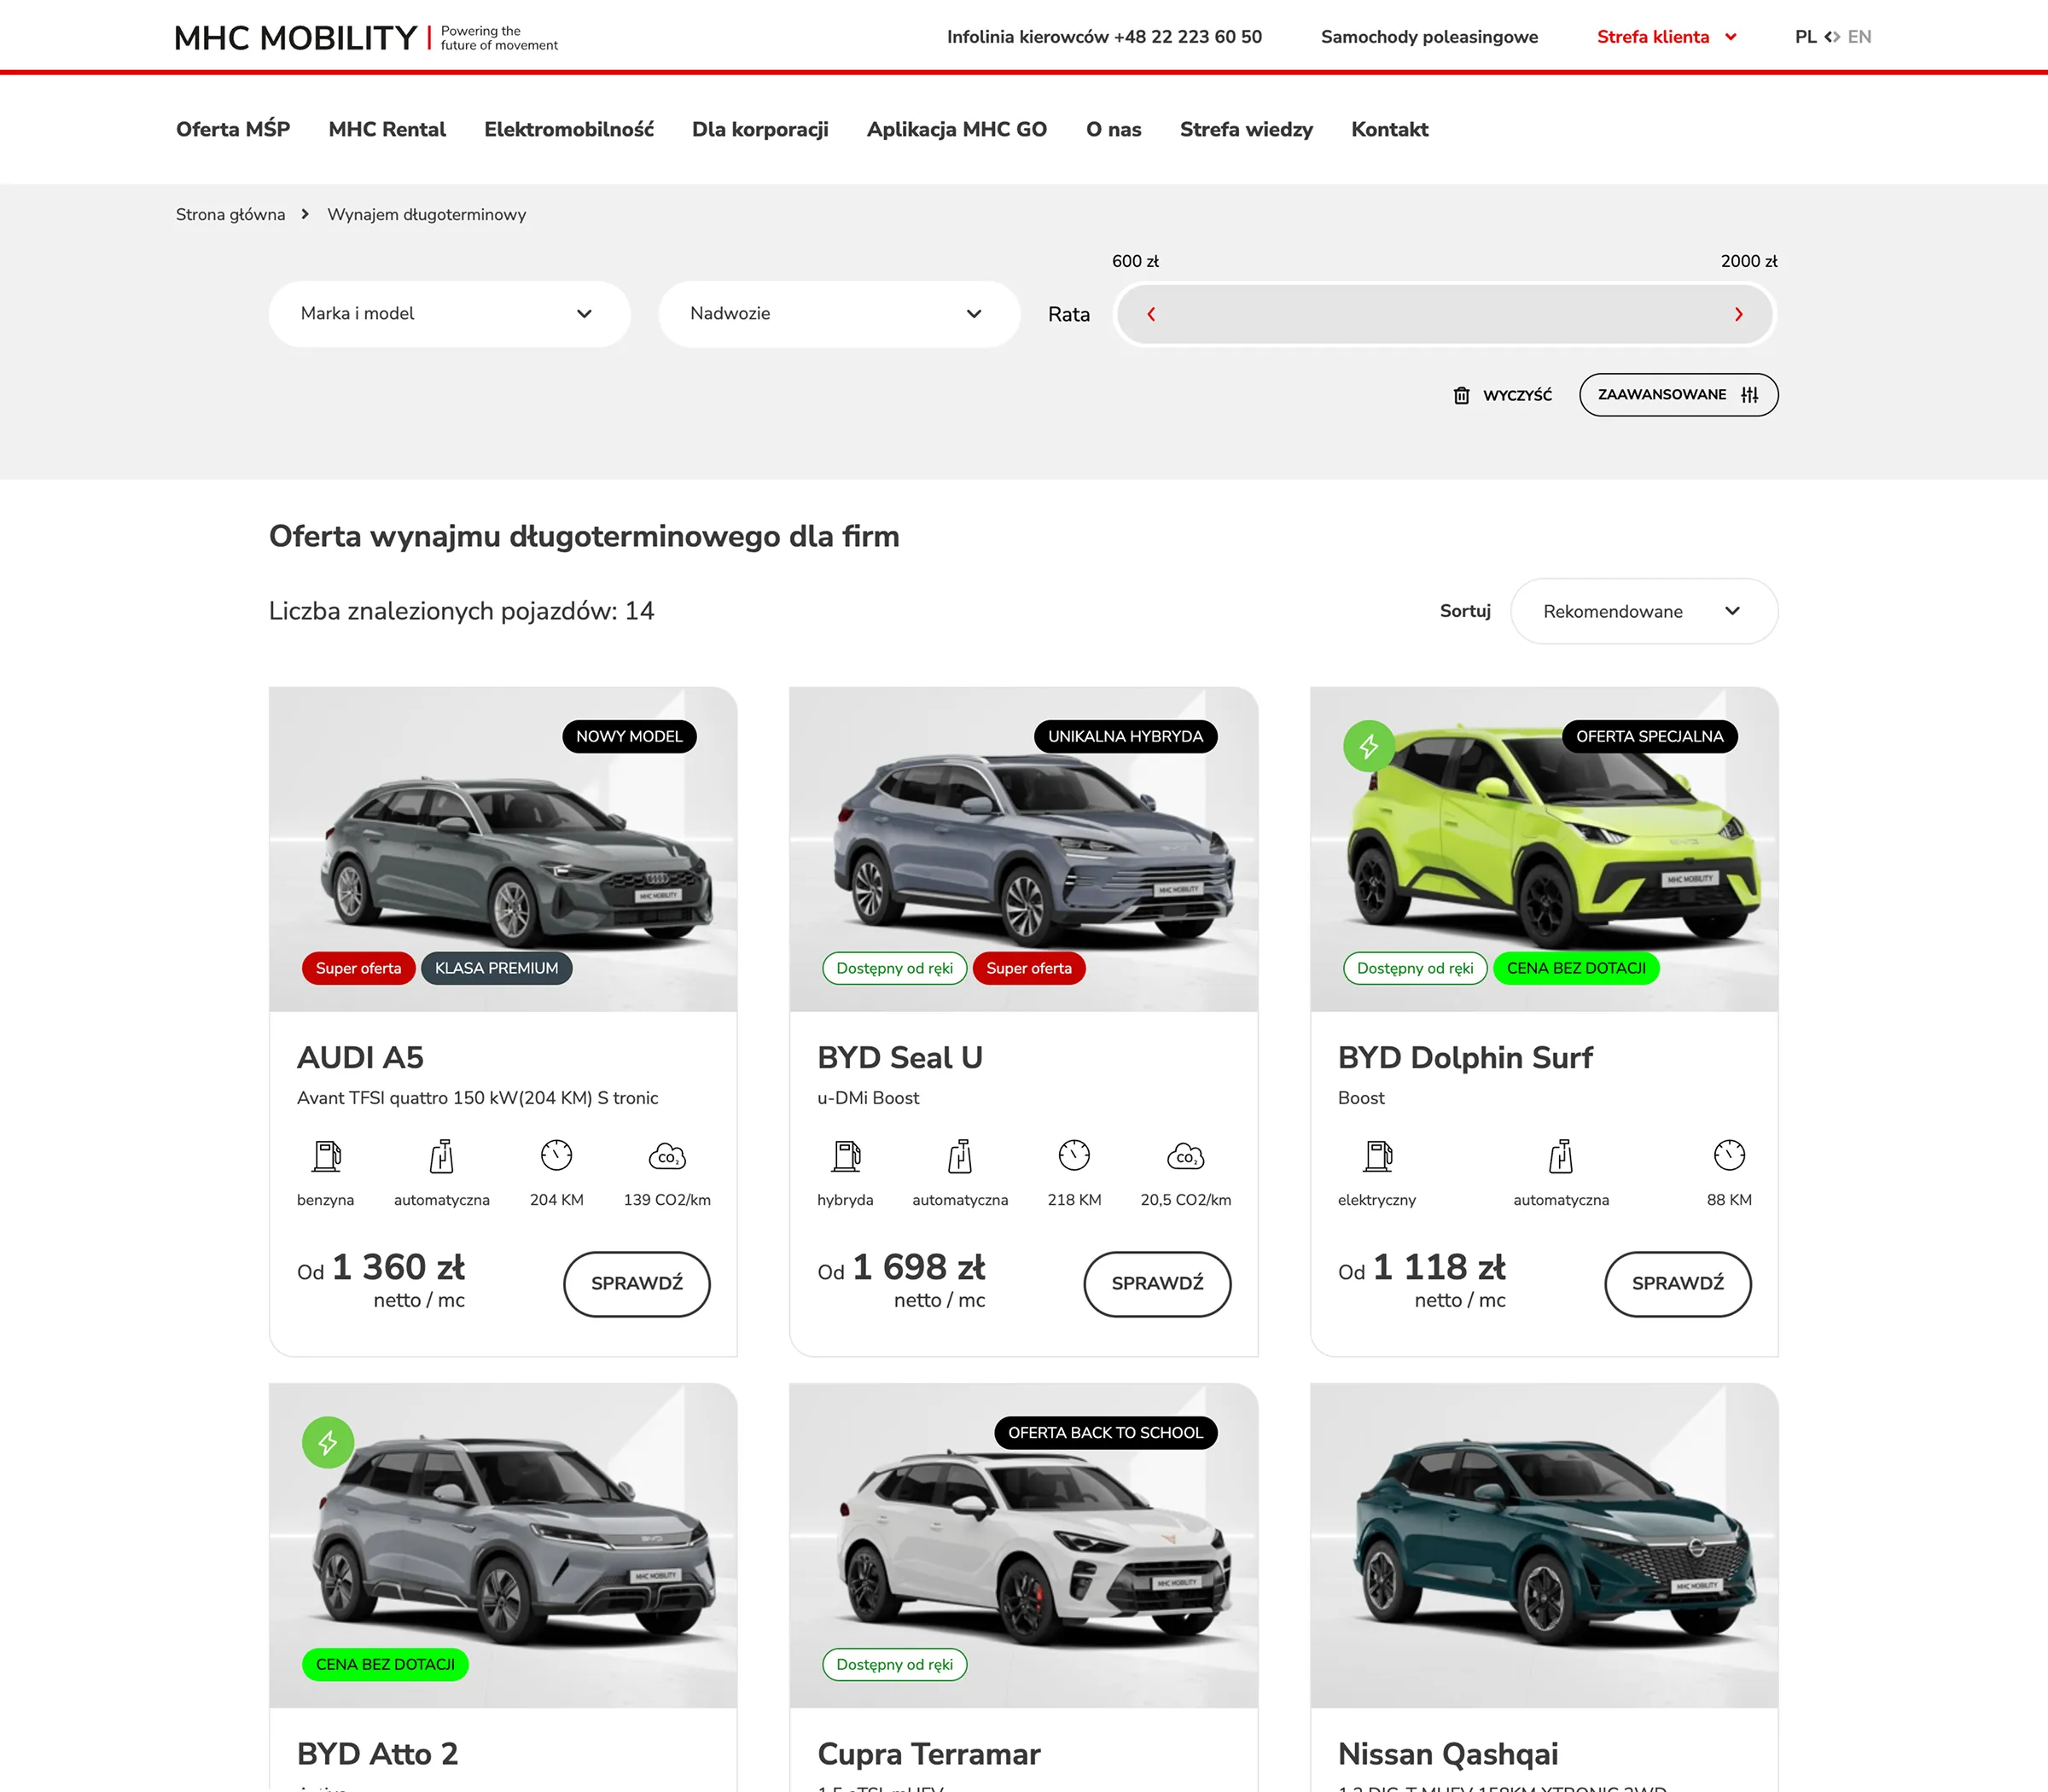Click SPRAWDŹ button on AUDI A5 card
This screenshot has height=1792, width=2048.
[637, 1284]
